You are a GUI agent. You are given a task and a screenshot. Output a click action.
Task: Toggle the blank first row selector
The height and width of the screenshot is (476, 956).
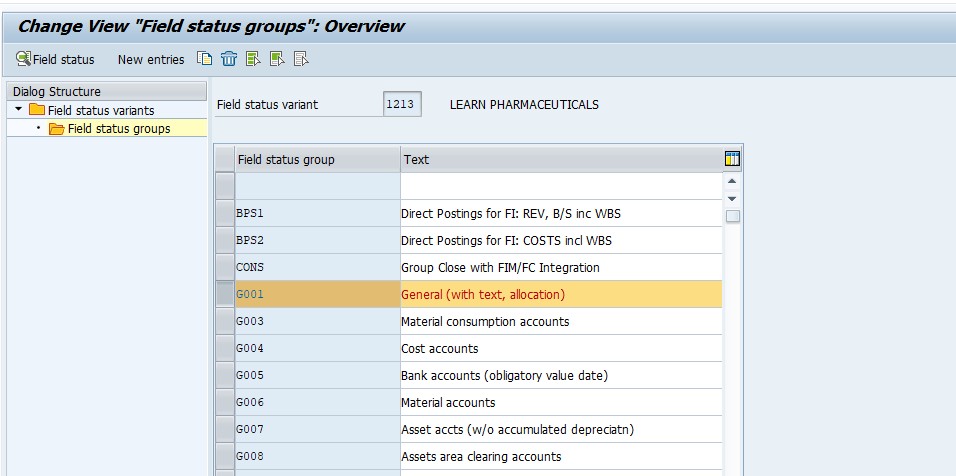225,186
